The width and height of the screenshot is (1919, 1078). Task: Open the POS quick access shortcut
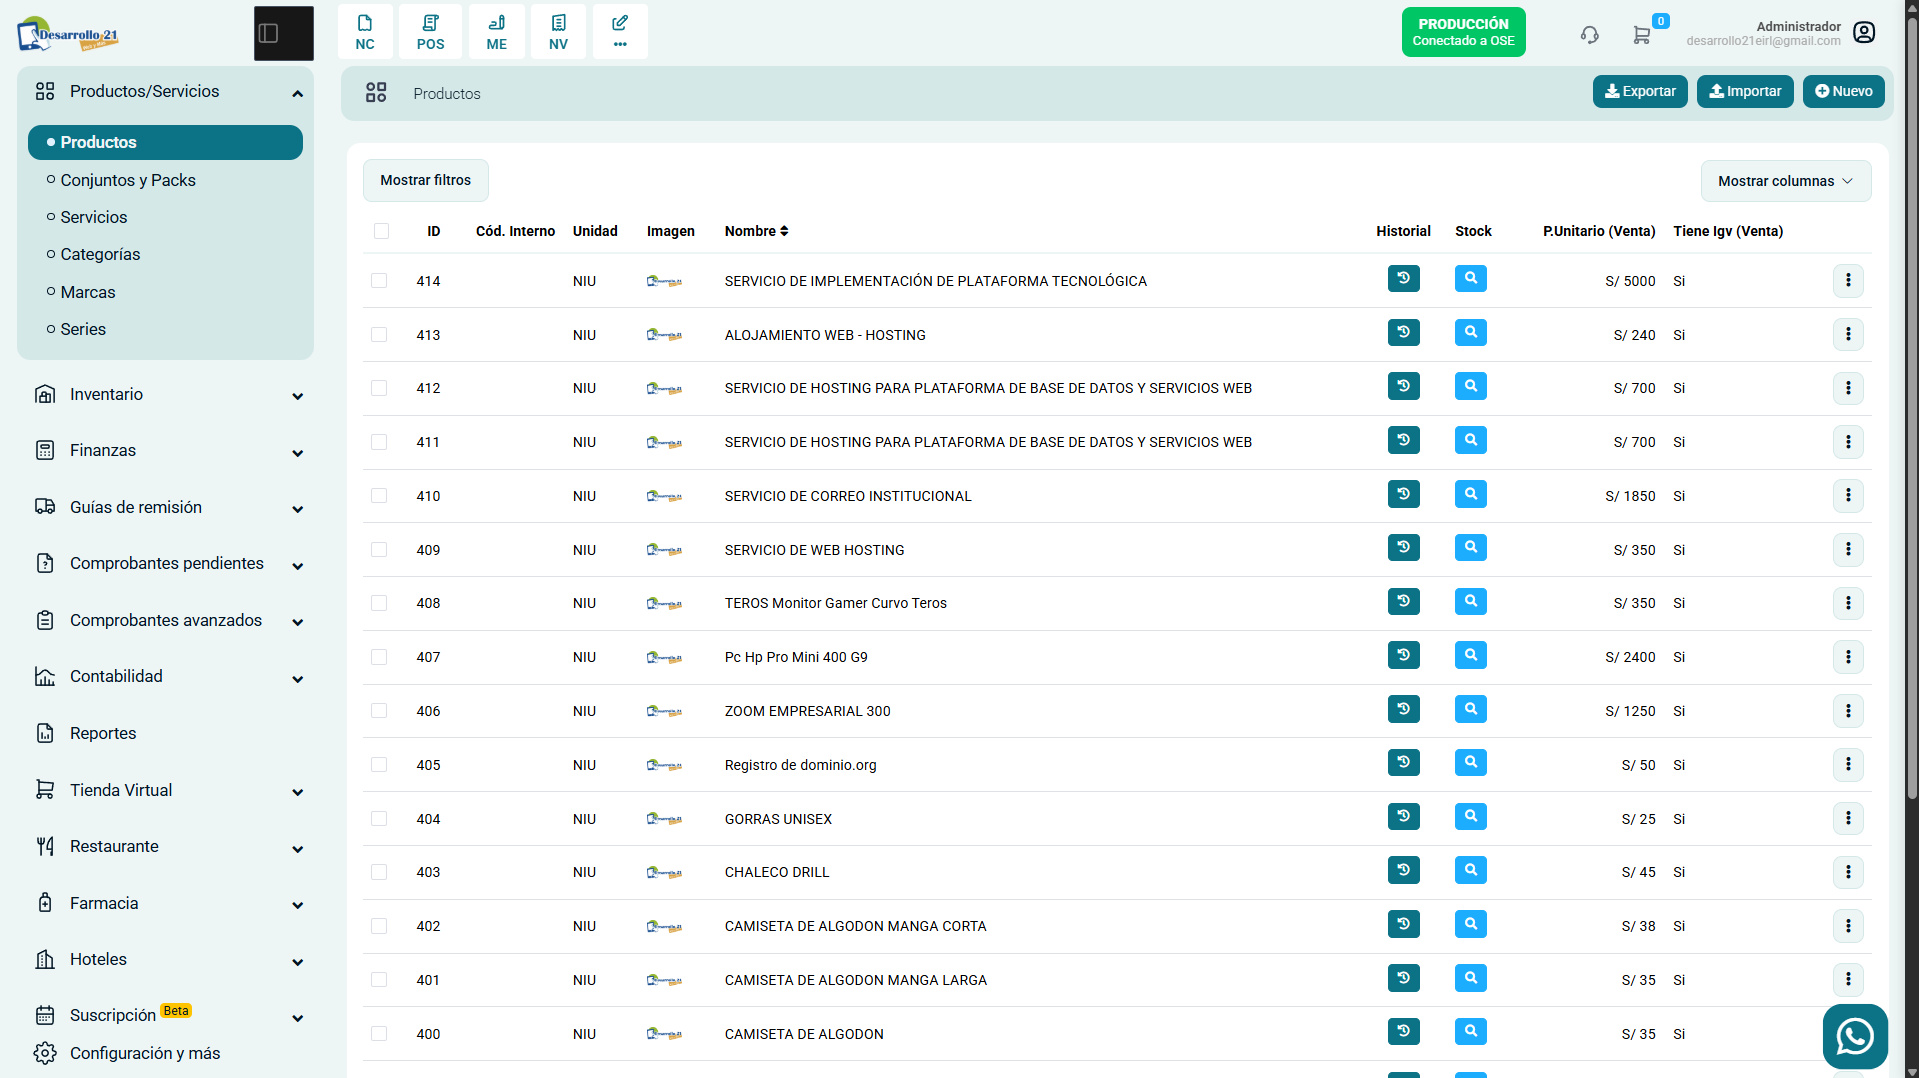pyautogui.click(x=430, y=32)
